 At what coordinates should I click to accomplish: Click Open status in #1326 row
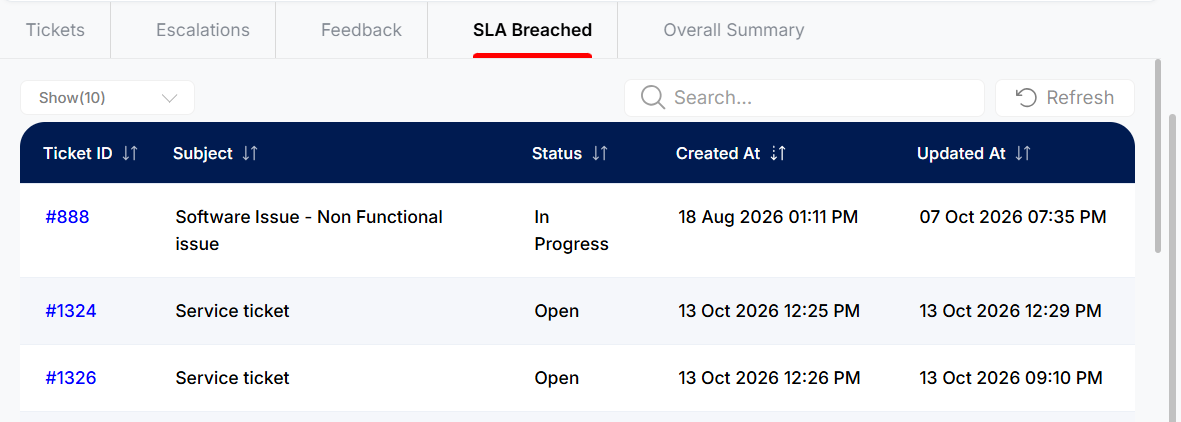(557, 378)
